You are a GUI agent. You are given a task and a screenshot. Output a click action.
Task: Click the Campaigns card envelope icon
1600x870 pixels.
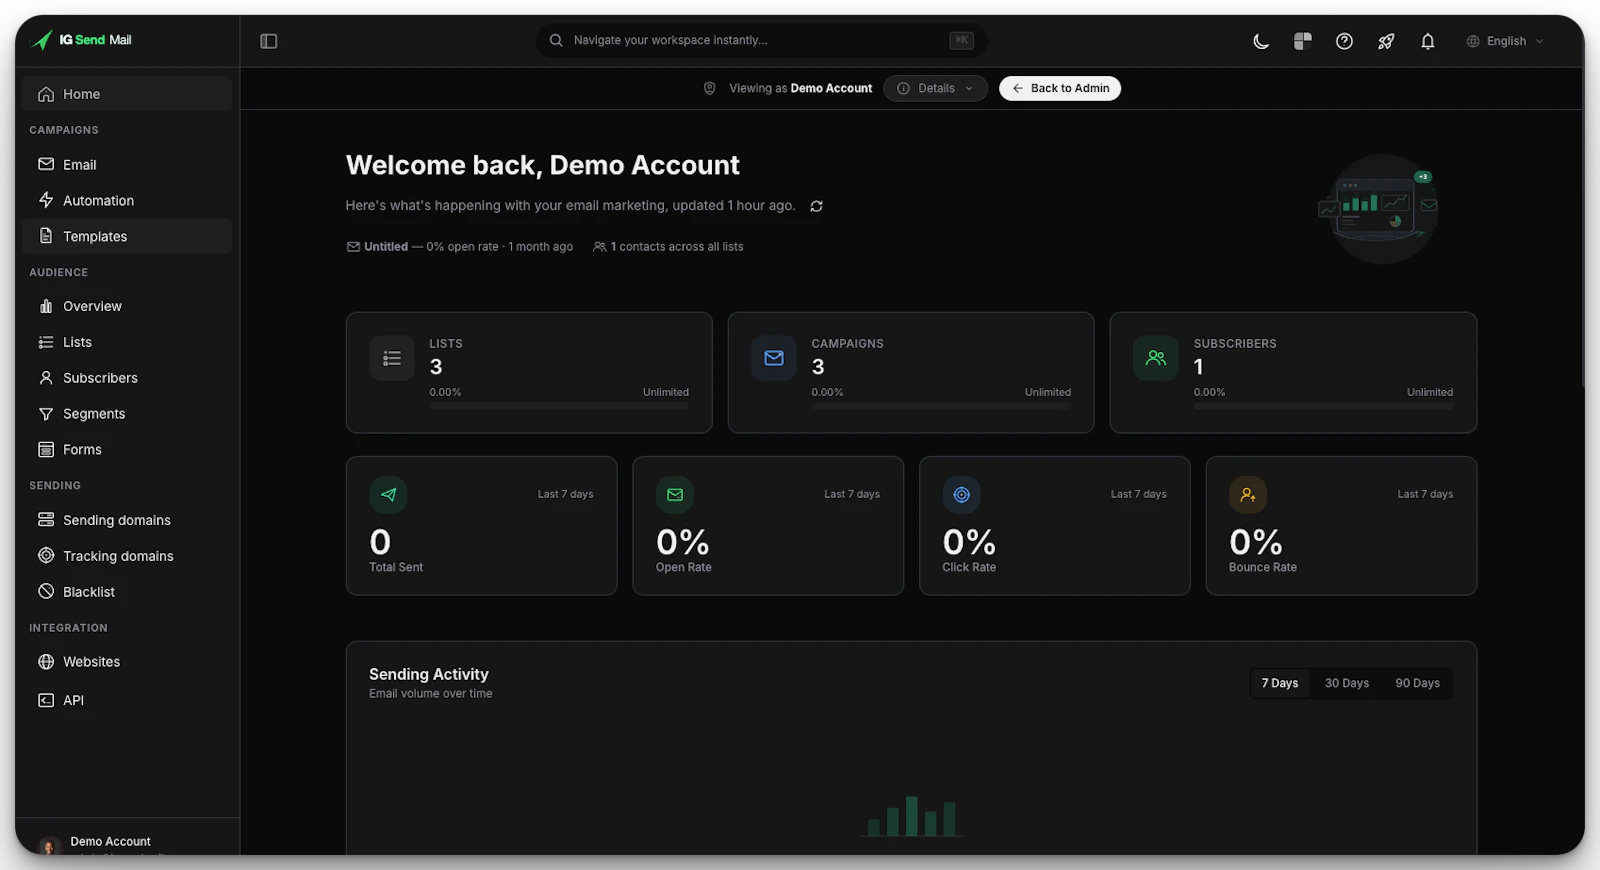pyautogui.click(x=774, y=358)
